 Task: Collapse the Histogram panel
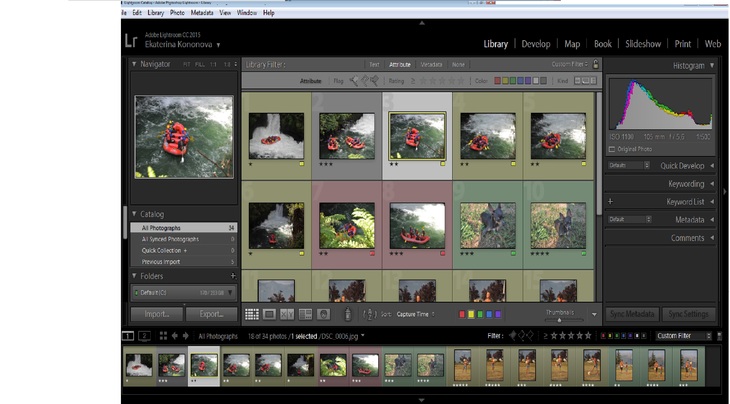pos(712,66)
